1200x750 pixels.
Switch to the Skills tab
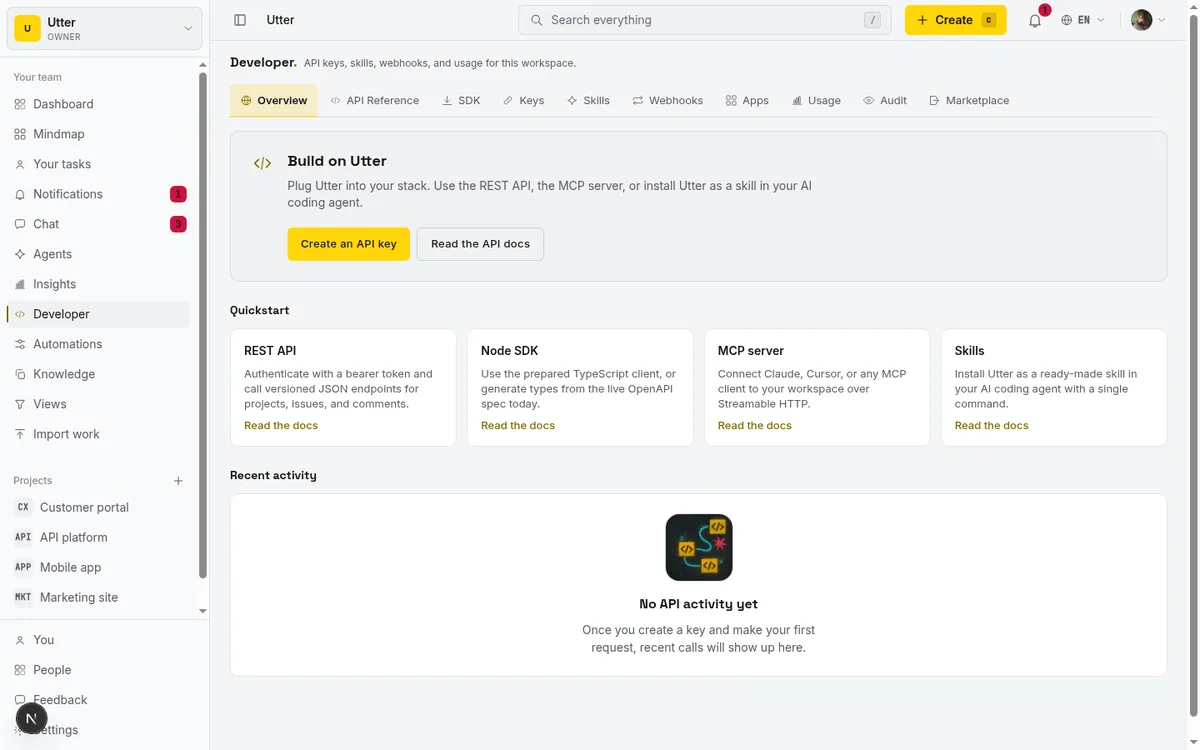pos(588,100)
